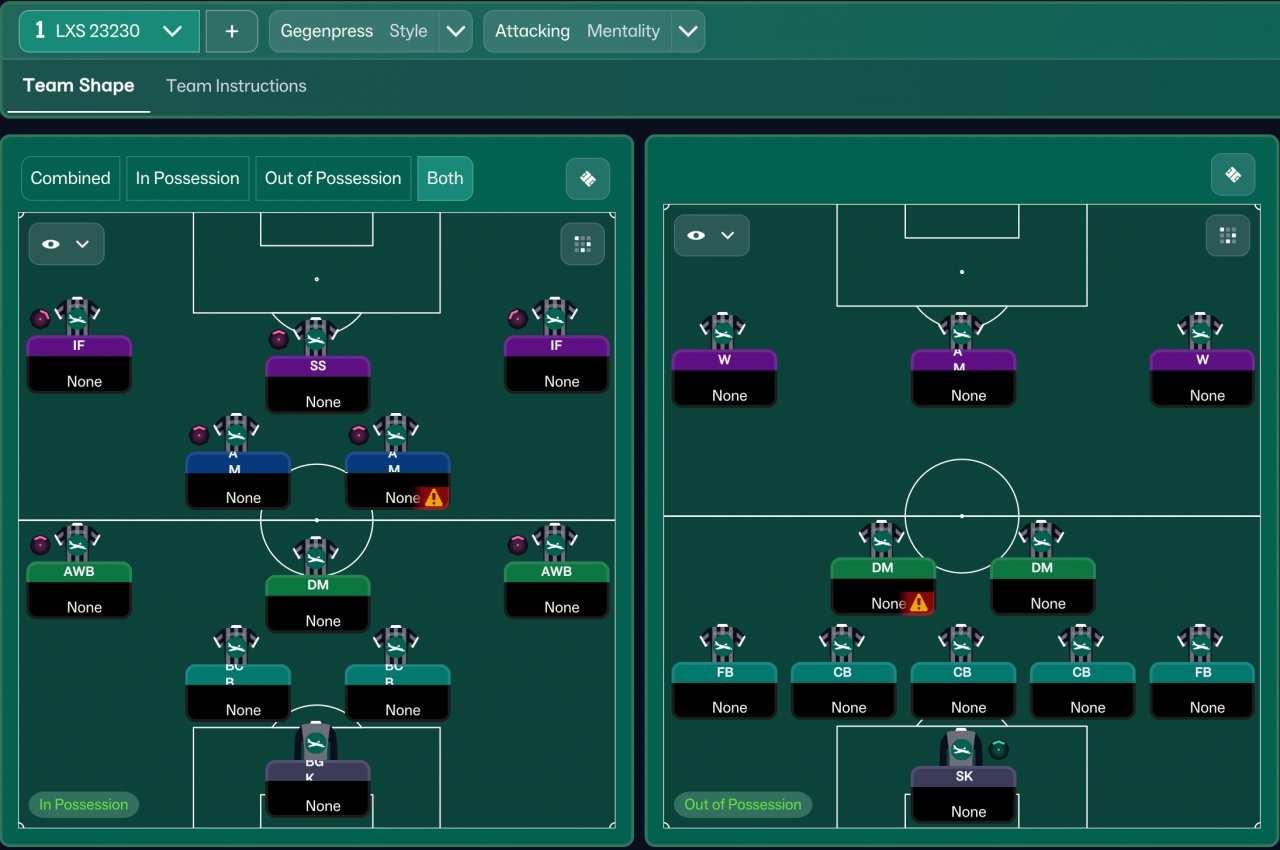Viewport: 1280px width, 850px height.
Task: Click the grid icon on the Out of Possession pitch
Action: coord(1228,236)
